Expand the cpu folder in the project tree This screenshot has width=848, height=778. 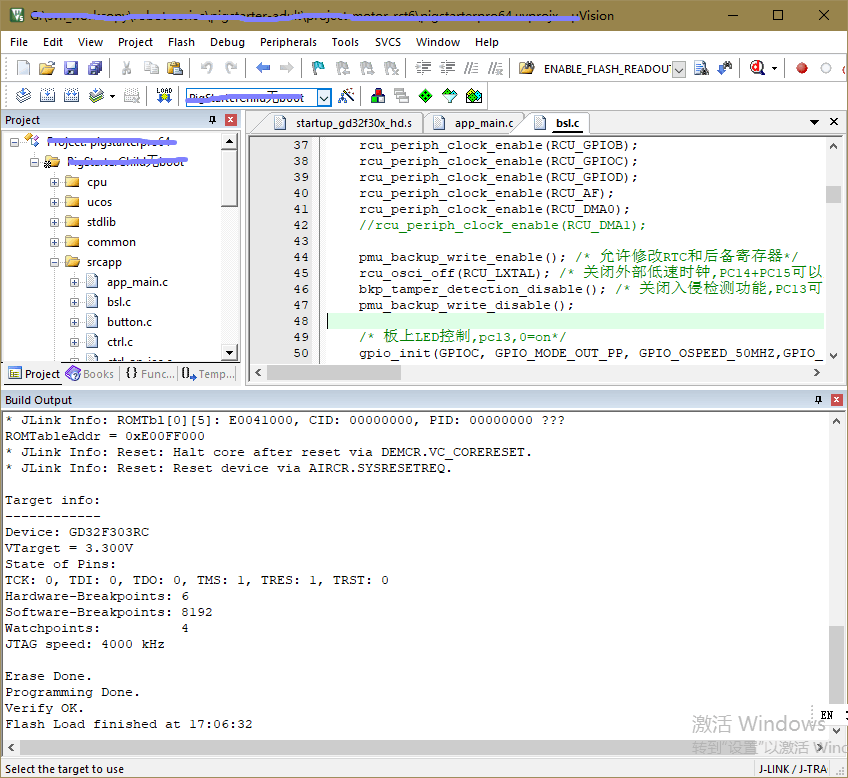[x=55, y=182]
